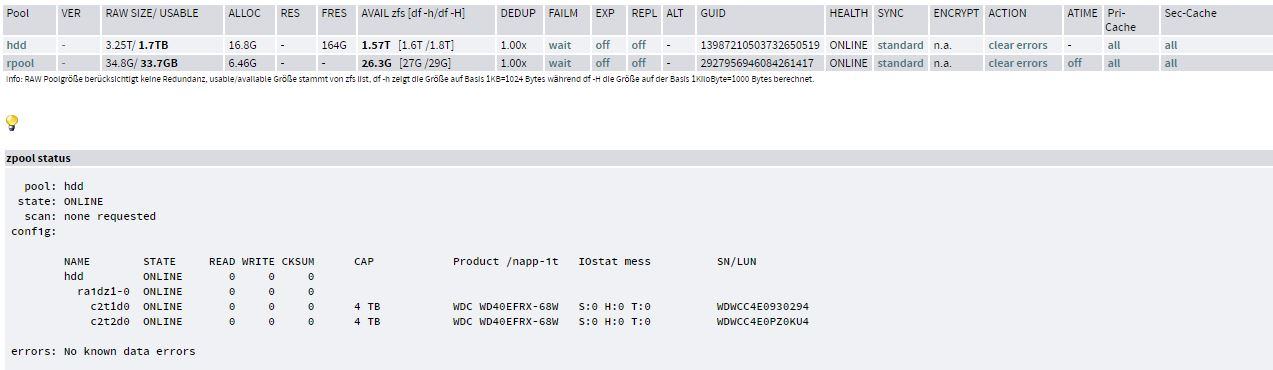Click ENCRYPT 'n.a.' in rpool row
The image size is (1273, 370).
click(942, 63)
